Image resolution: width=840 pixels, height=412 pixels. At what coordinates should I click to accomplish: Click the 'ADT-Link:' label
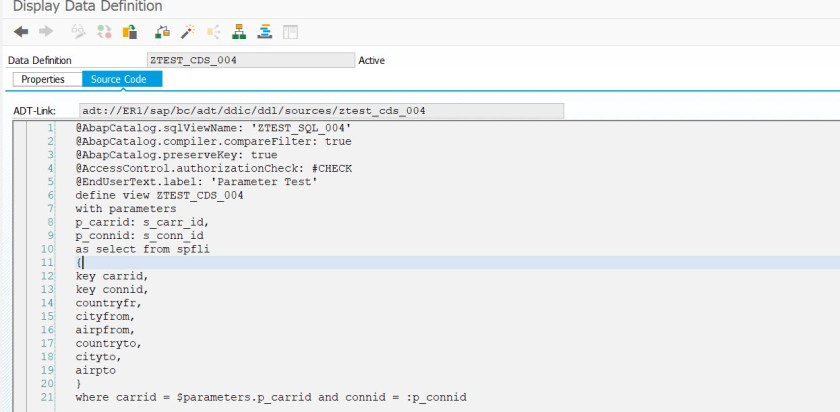[34, 111]
